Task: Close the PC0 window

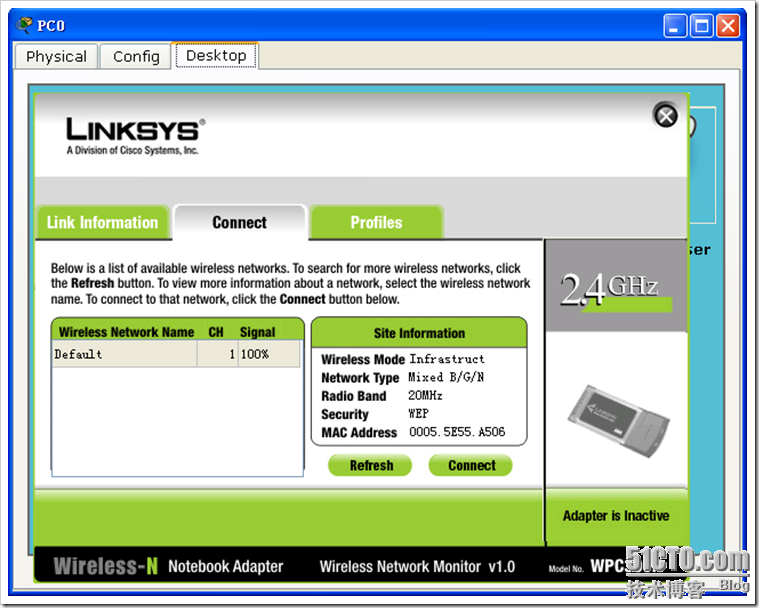Action: pyautogui.click(x=728, y=26)
